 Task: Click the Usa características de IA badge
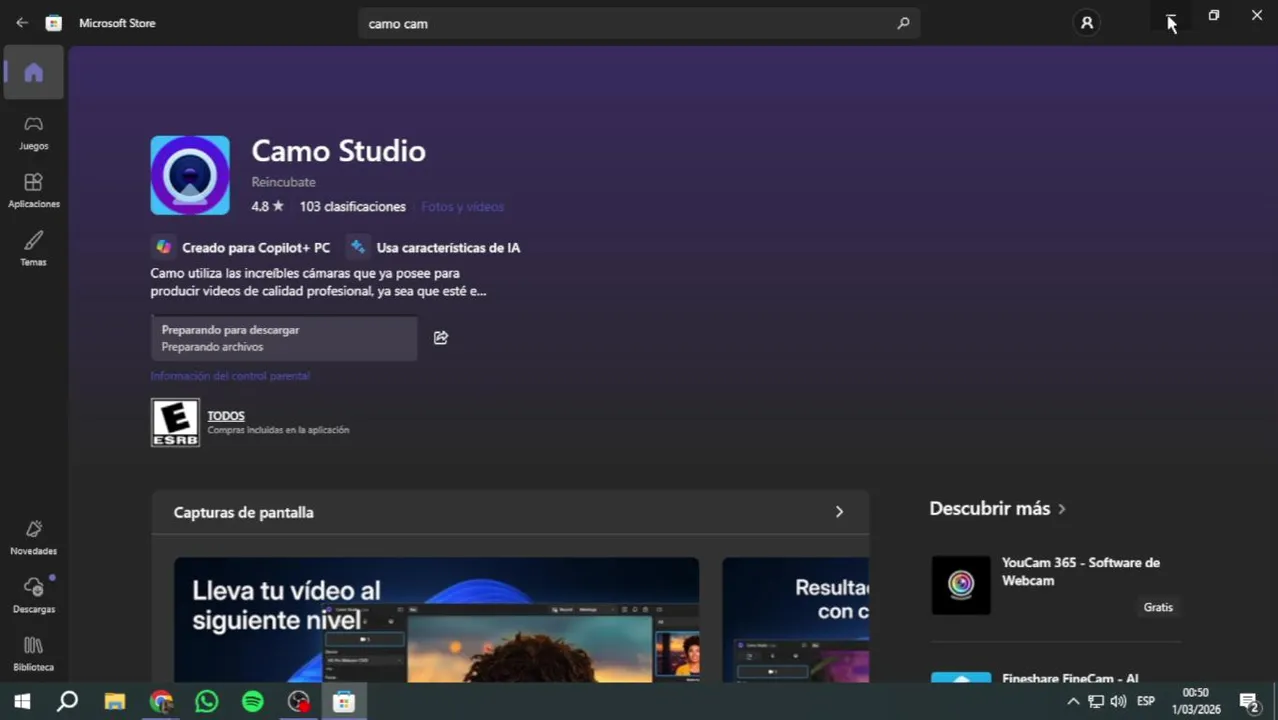click(434, 247)
